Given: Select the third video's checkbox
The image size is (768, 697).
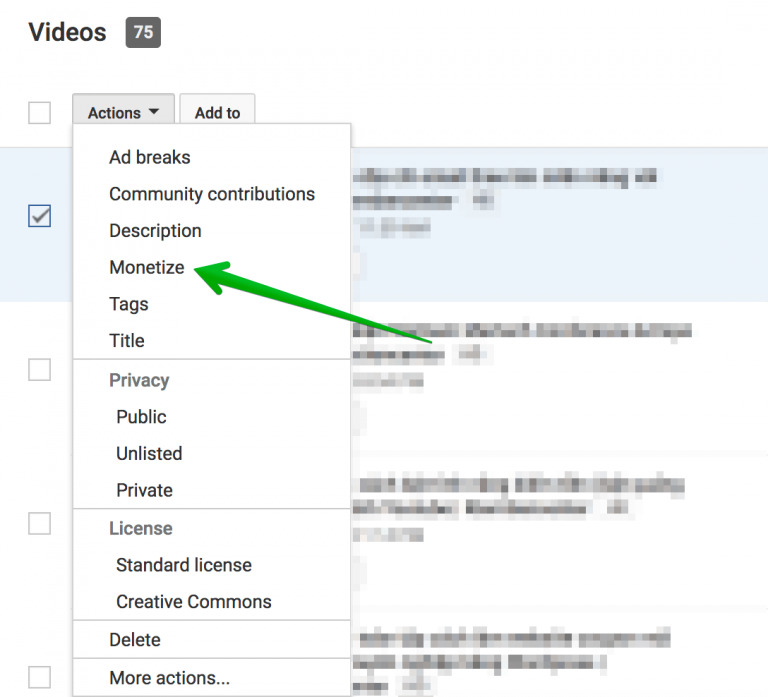Looking at the screenshot, I should coord(39,523).
